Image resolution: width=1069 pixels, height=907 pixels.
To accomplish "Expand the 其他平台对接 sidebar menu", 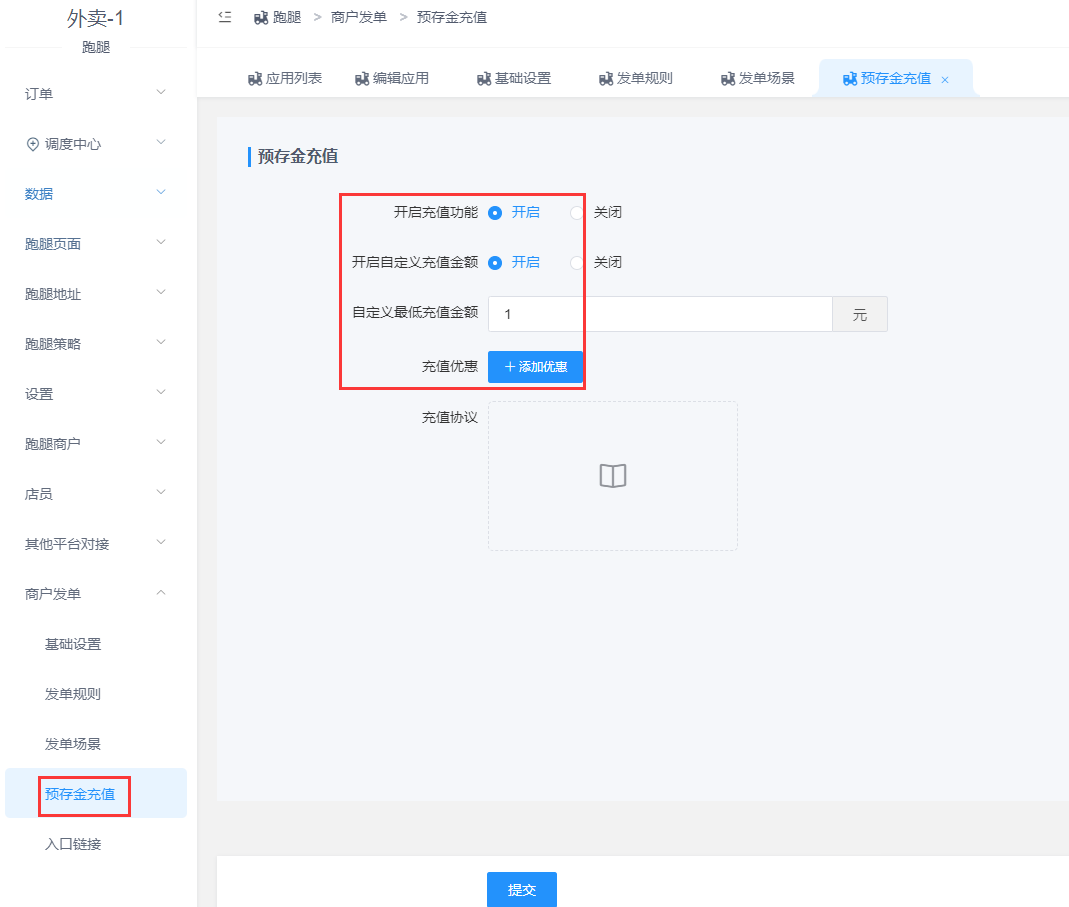I will click(95, 544).
